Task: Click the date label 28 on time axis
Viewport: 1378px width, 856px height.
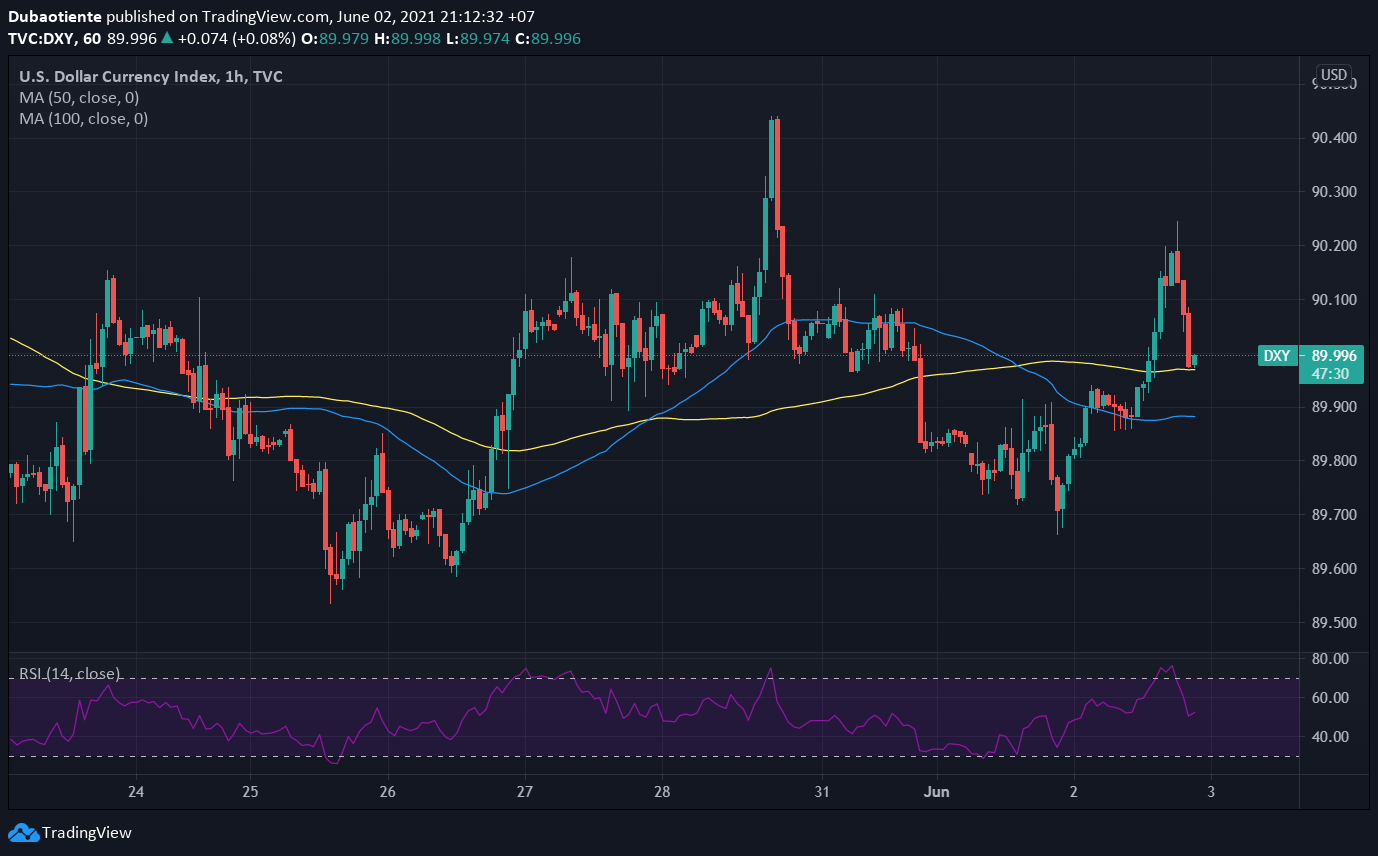Action: point(661,792)
